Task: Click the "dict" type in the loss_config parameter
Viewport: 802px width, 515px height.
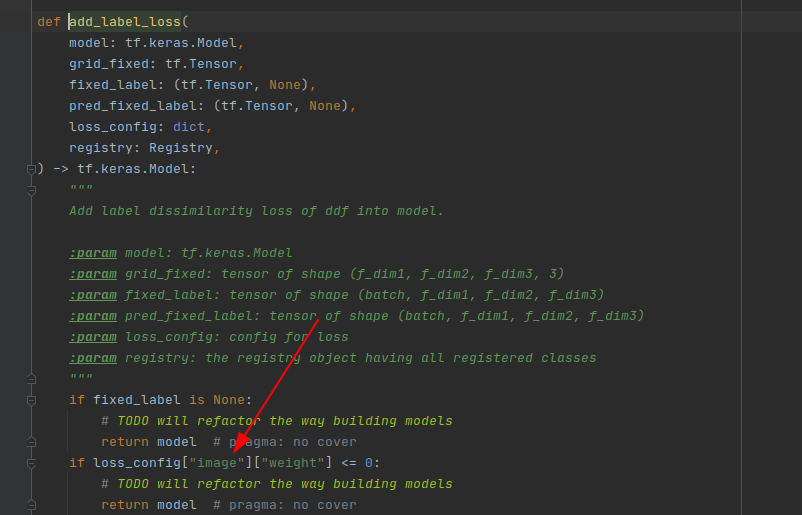Action: tap(189, 127)
